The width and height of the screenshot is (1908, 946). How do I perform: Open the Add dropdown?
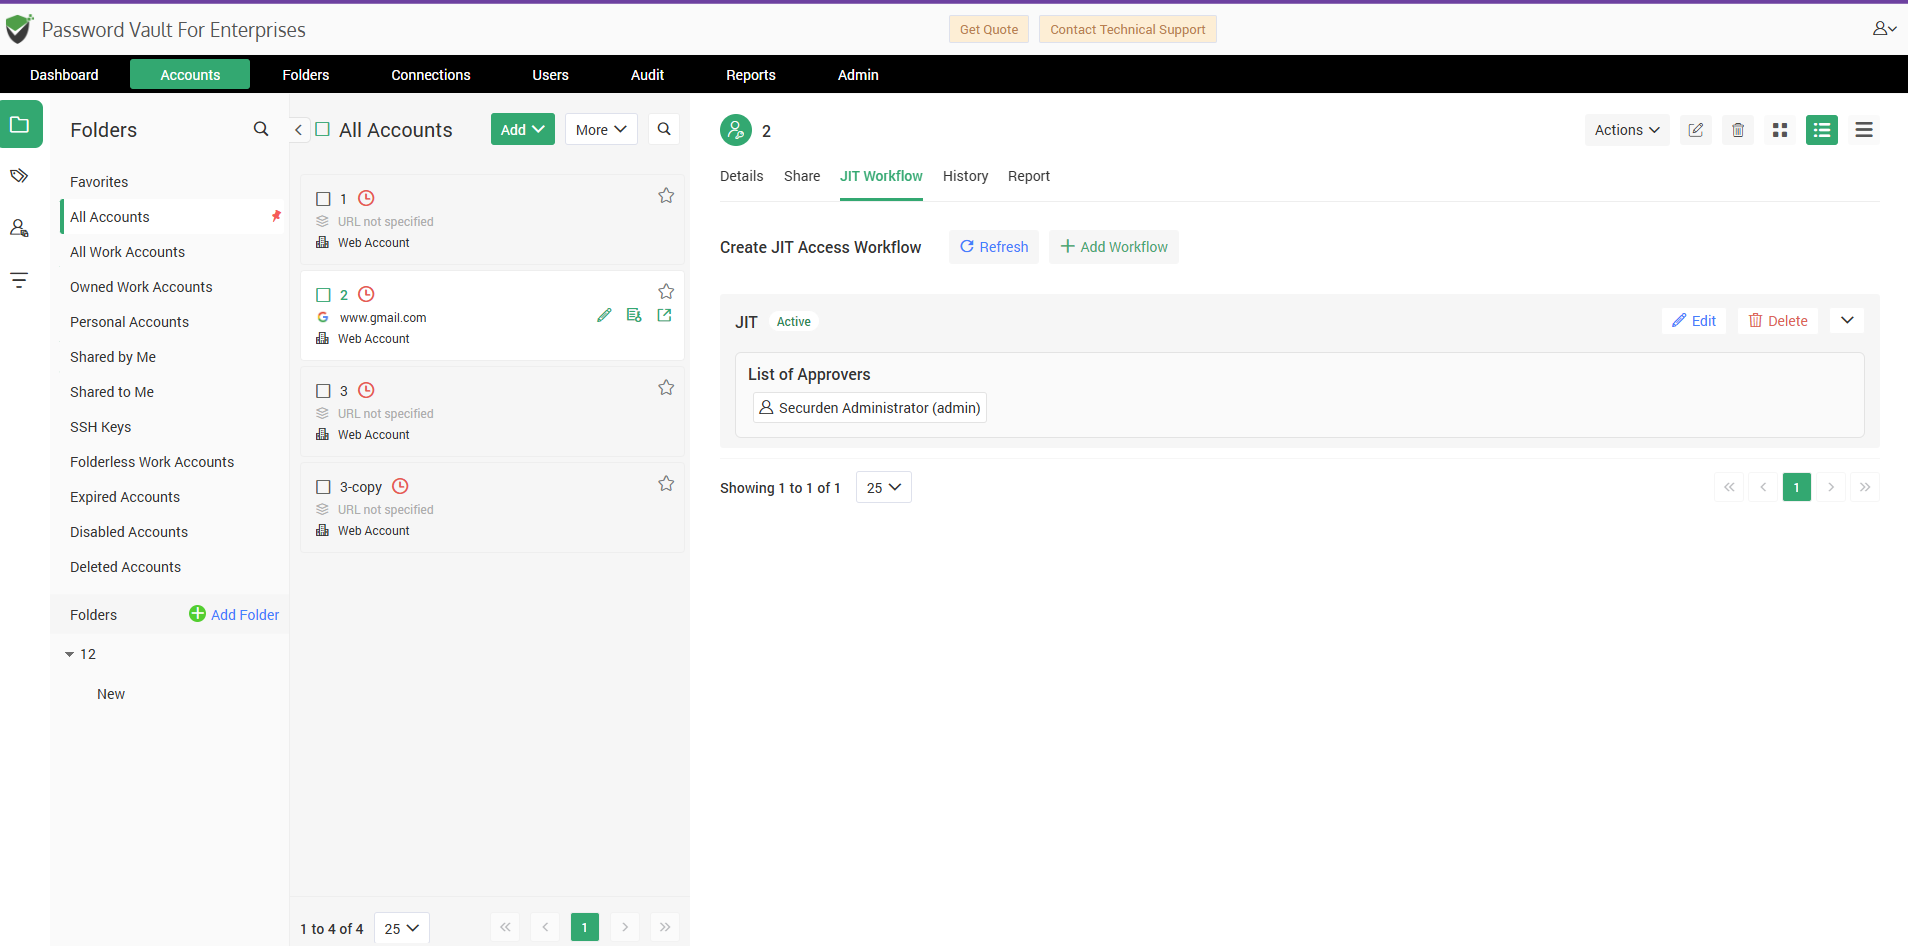[x=523, y=129]
